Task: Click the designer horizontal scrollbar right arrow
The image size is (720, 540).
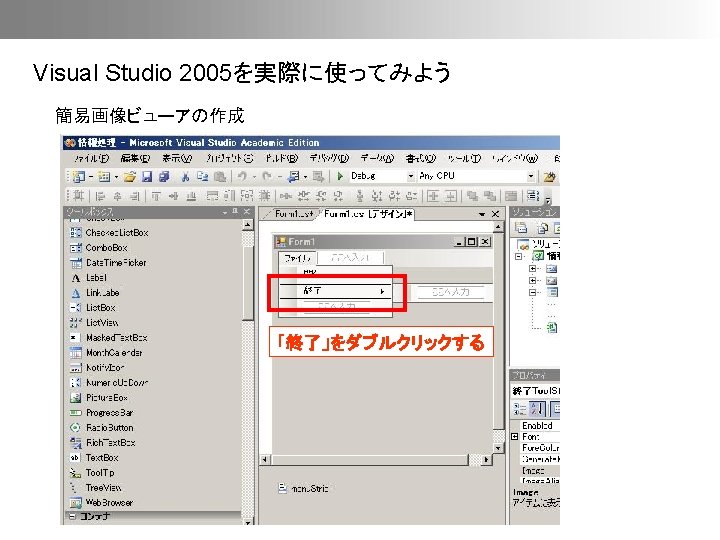Action: (x=486, y=459)
